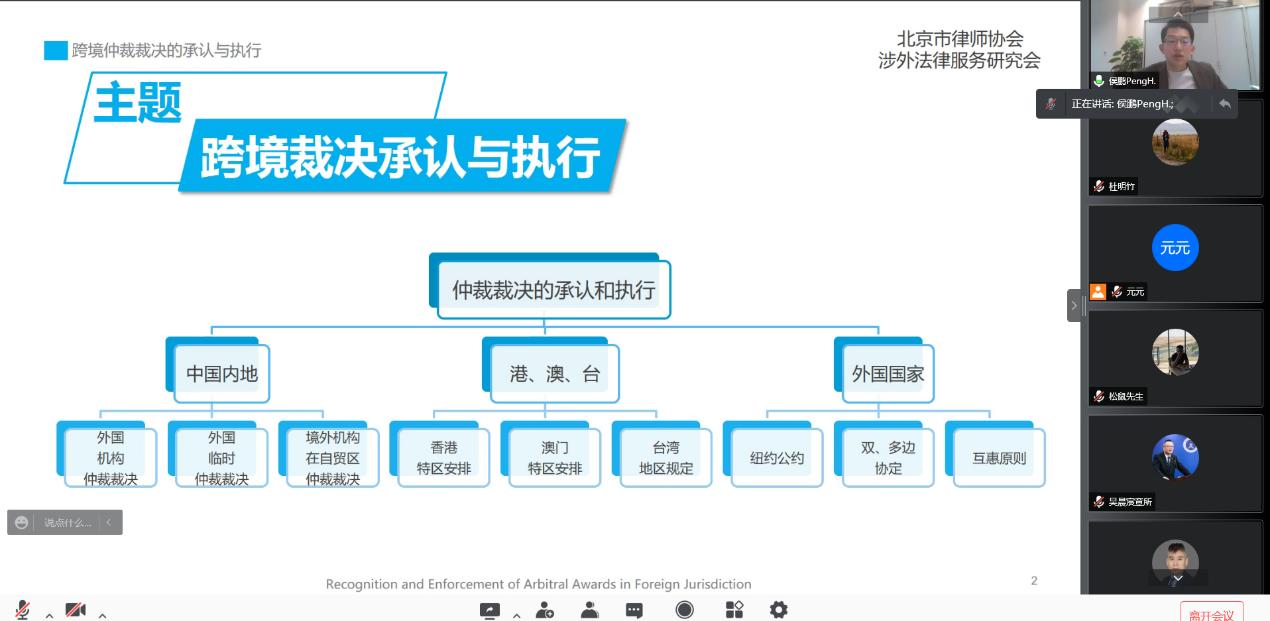Open the participants panel

coord(589,609)
